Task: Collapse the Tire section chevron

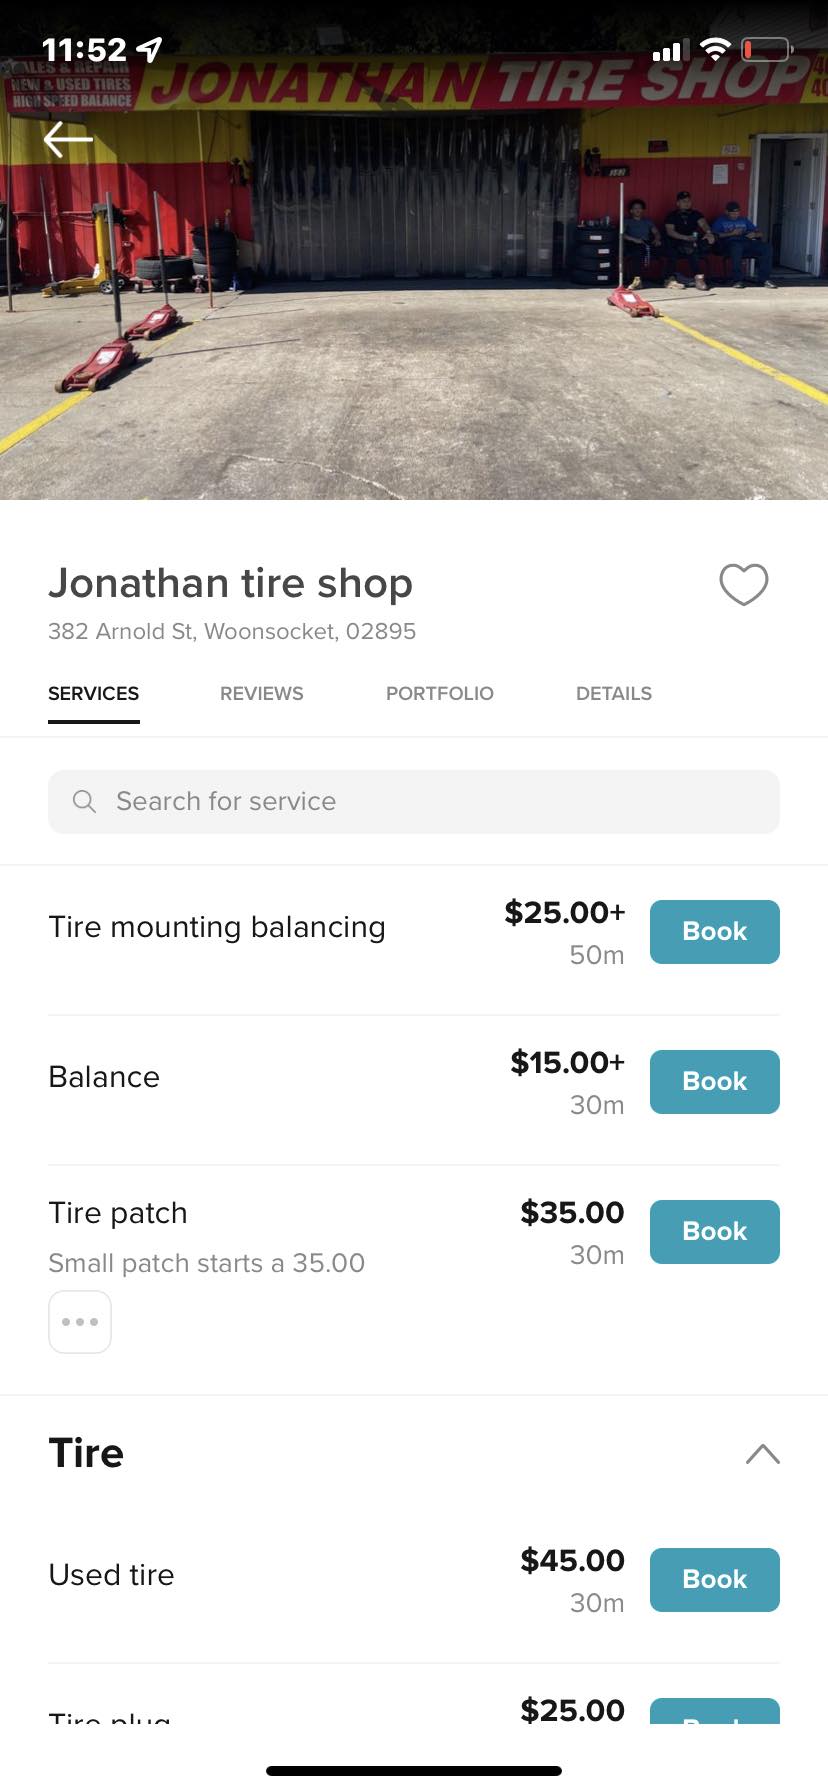Action: pos(762,1454)
